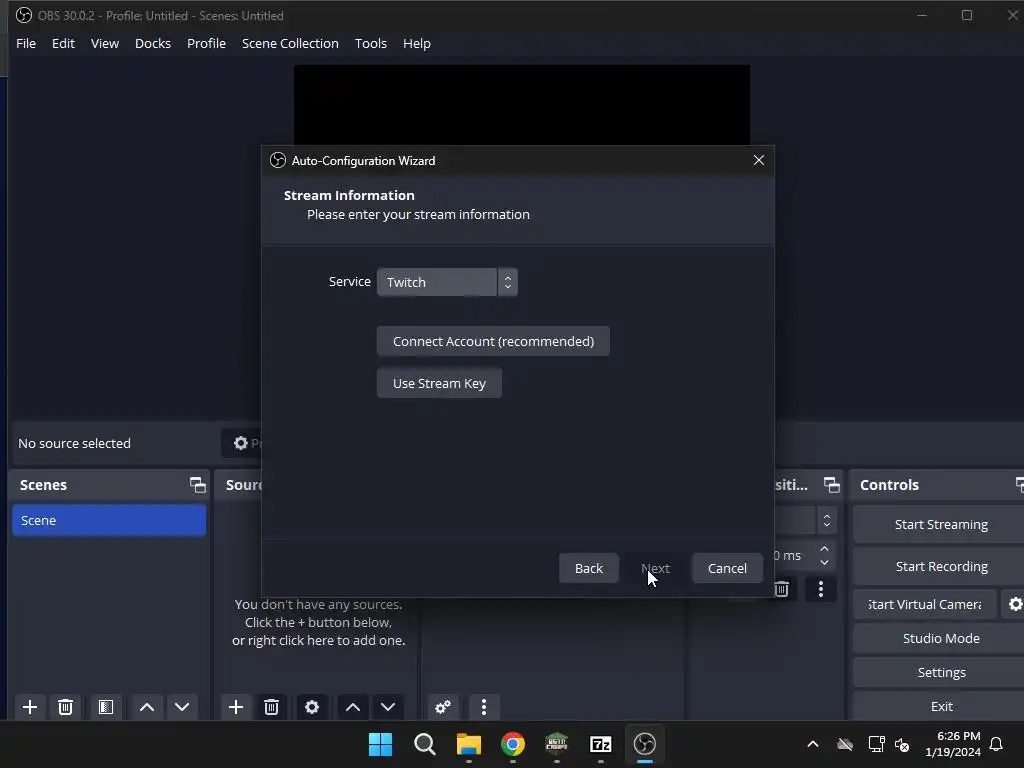The height and width of the screenshot is (768, 1024).
Task: Open the File menu
Action: [x=26, y=43]
